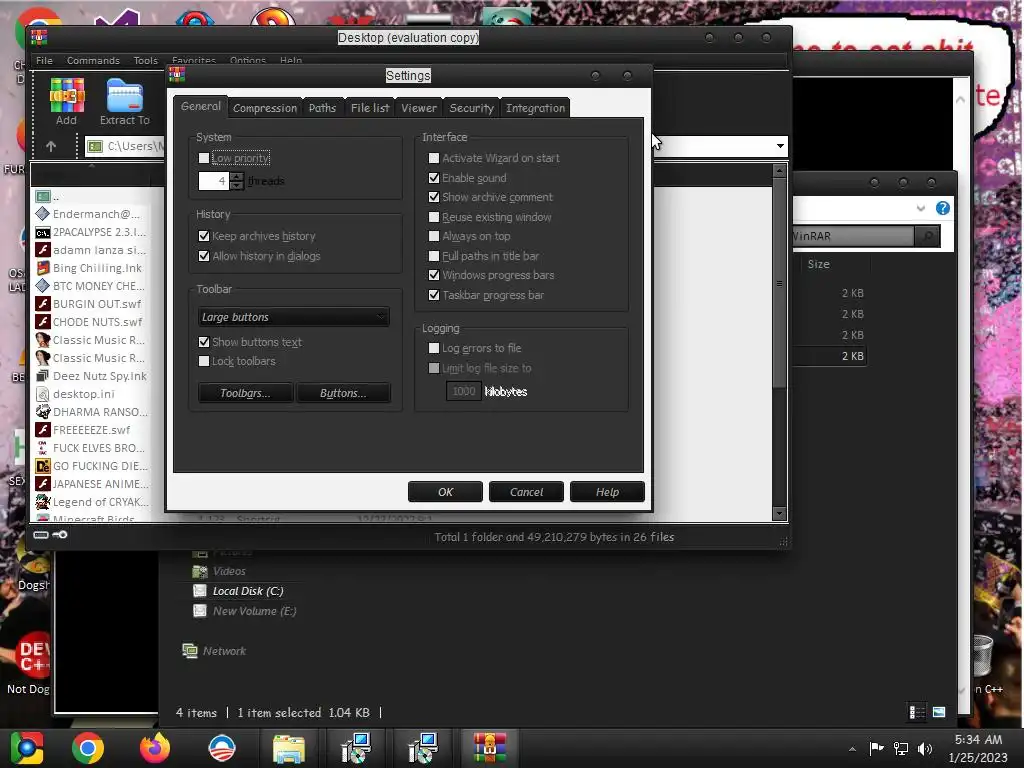Click the WinRAR taskbar icon

pyautogui.click(x=489, y=748)
